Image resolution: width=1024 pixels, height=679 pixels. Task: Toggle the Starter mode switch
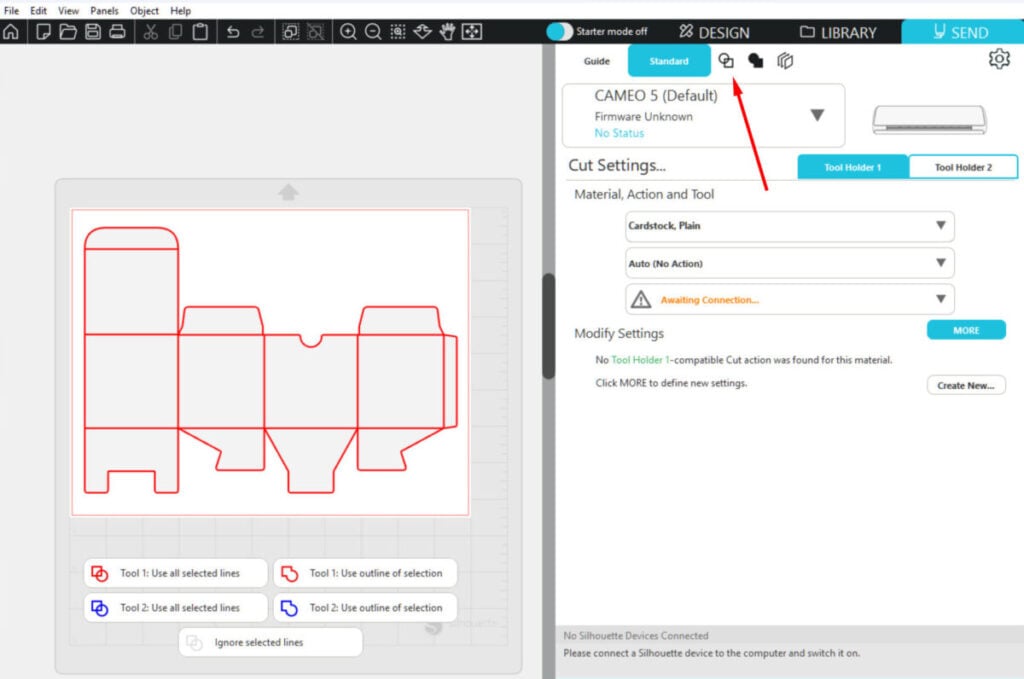[560, 32]
